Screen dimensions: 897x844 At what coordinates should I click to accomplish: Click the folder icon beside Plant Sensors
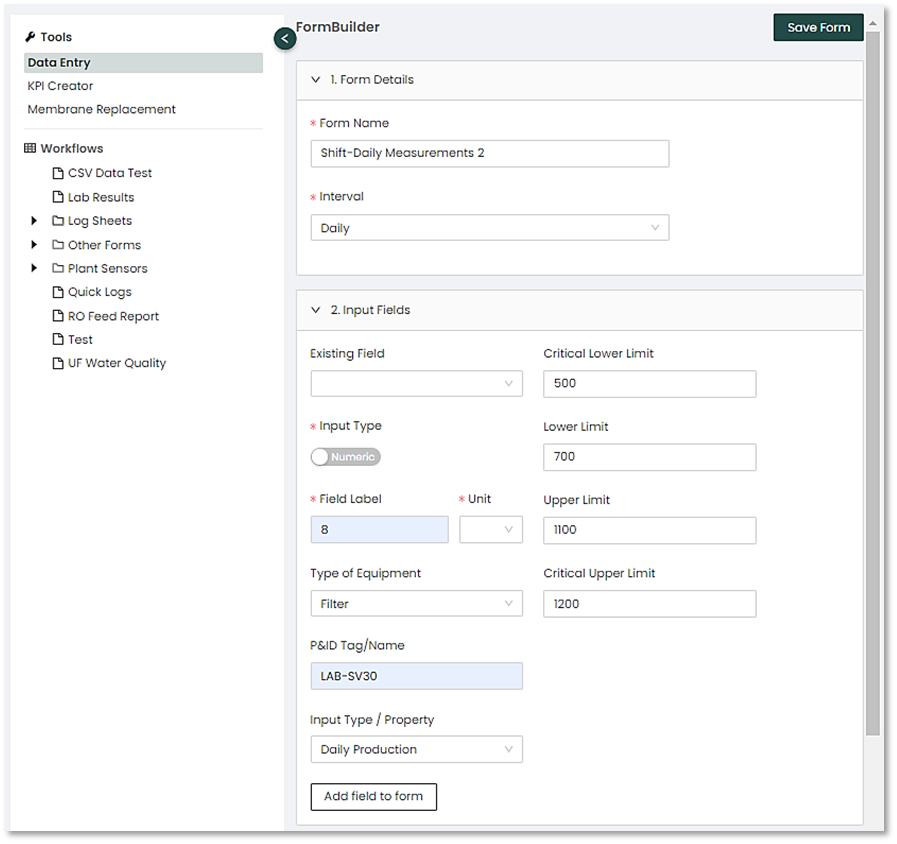point(58,269)
